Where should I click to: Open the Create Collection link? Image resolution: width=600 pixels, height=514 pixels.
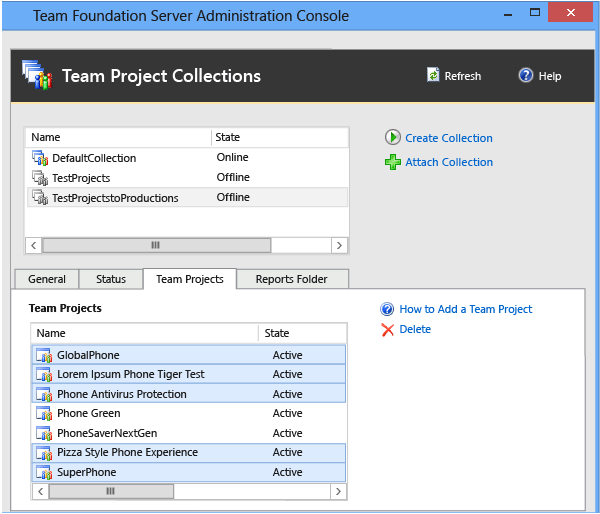click(448, 138)
